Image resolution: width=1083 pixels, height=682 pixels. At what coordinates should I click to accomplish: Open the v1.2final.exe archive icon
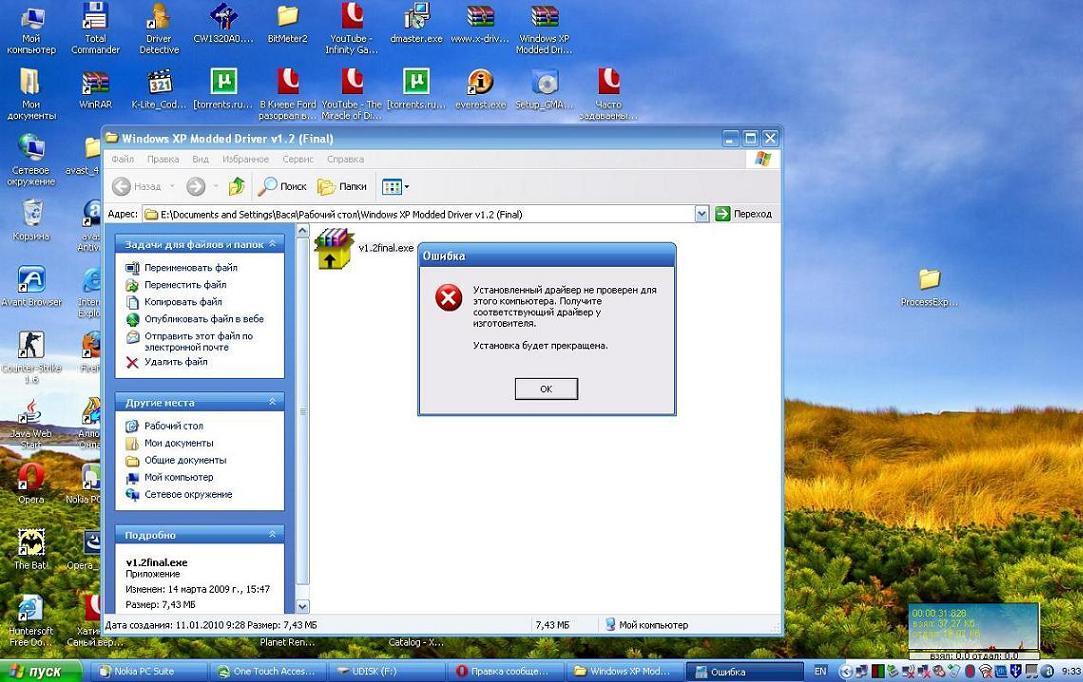point(334,250)
